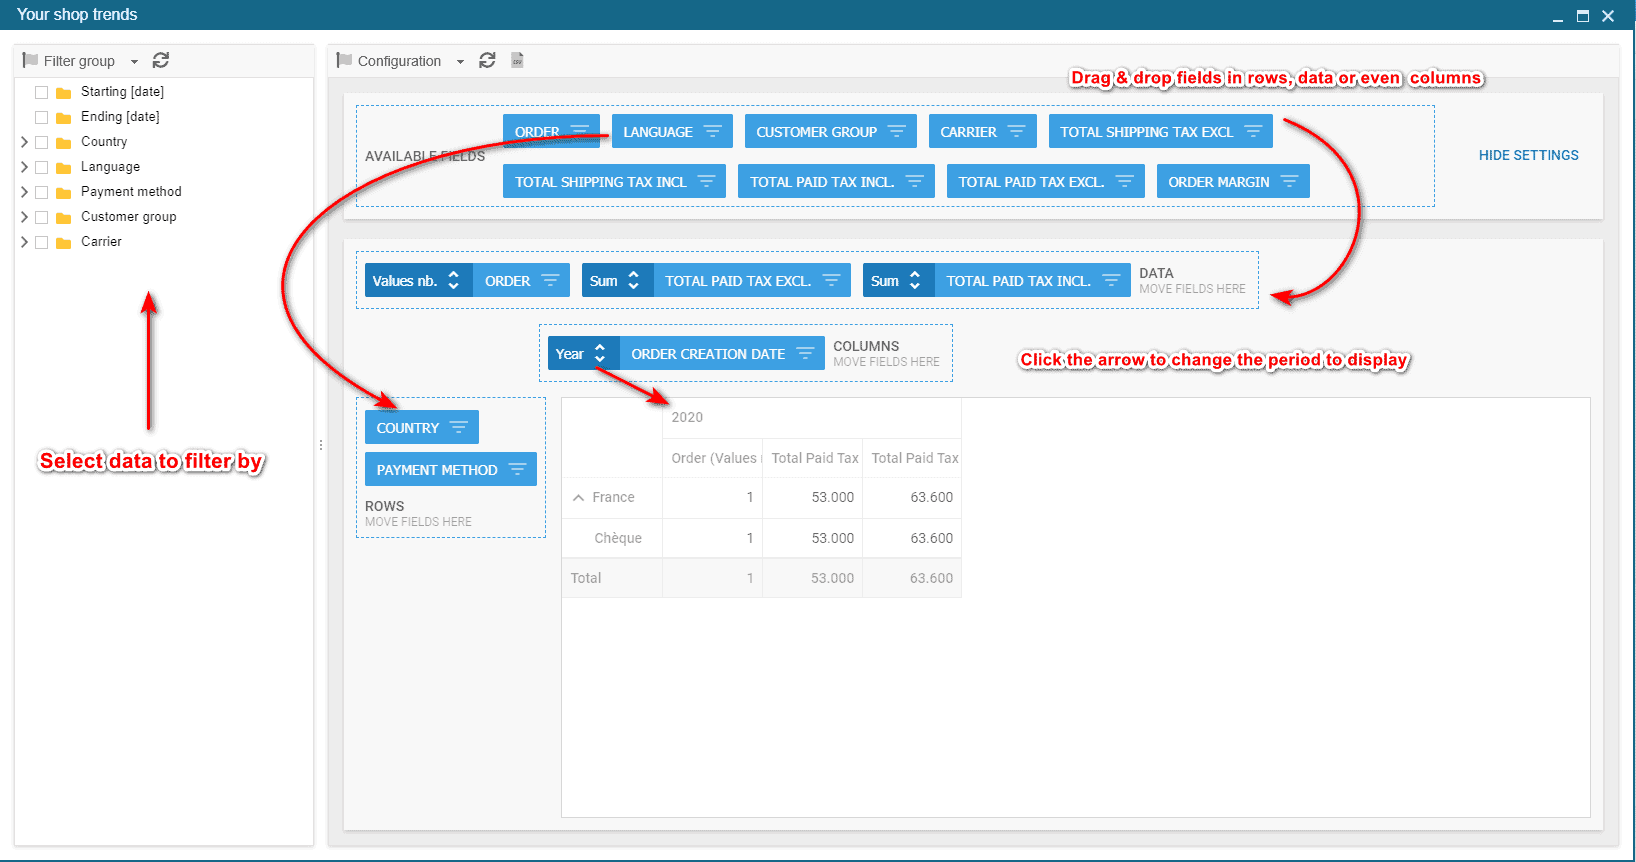Click filter icon on PAYMENT METHOD row field
Screen dimensions: 1636x862
[517, 470]
